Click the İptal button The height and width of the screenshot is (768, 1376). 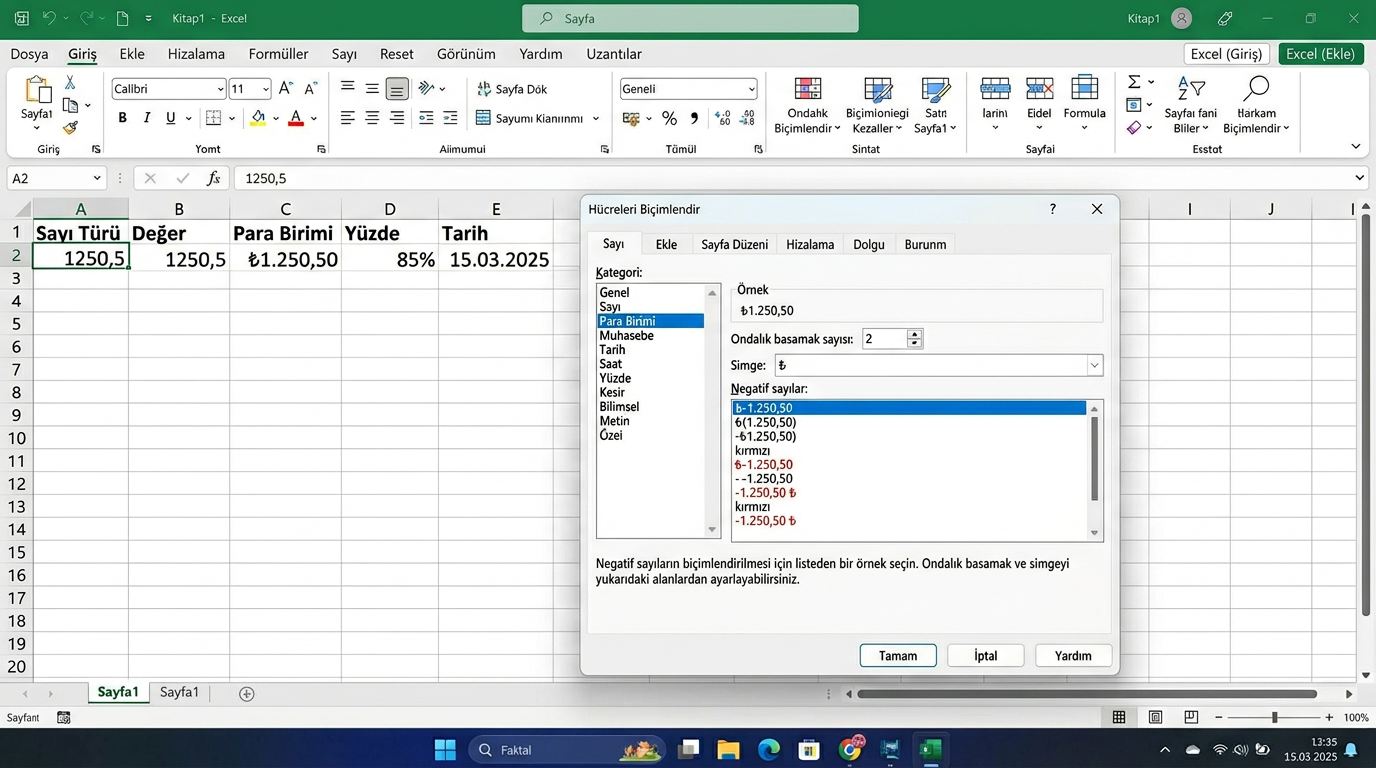[x=985, y=656]
